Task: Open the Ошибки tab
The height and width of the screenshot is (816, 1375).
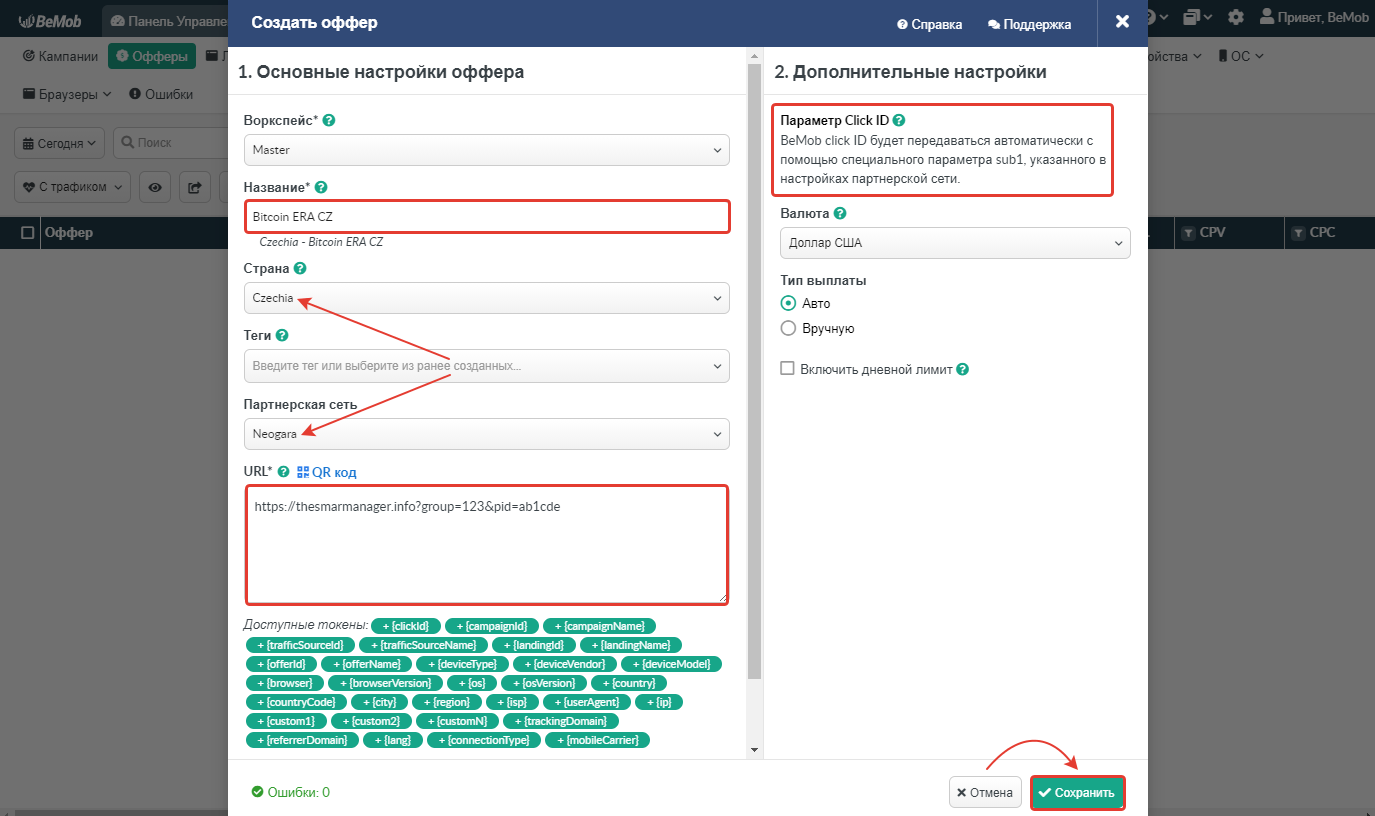Action: pos(161,94)
